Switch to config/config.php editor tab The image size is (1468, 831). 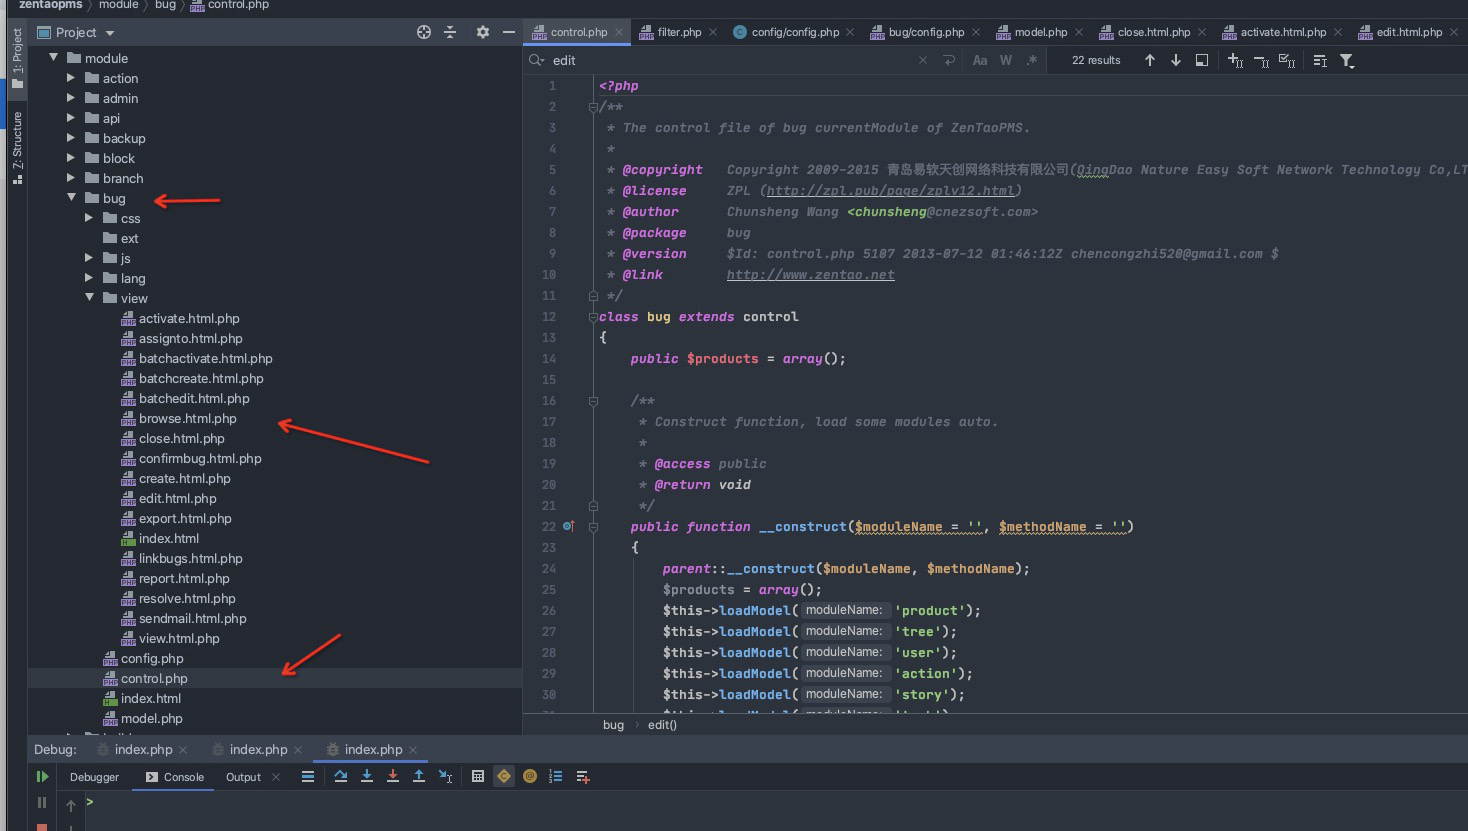(795, 32)
